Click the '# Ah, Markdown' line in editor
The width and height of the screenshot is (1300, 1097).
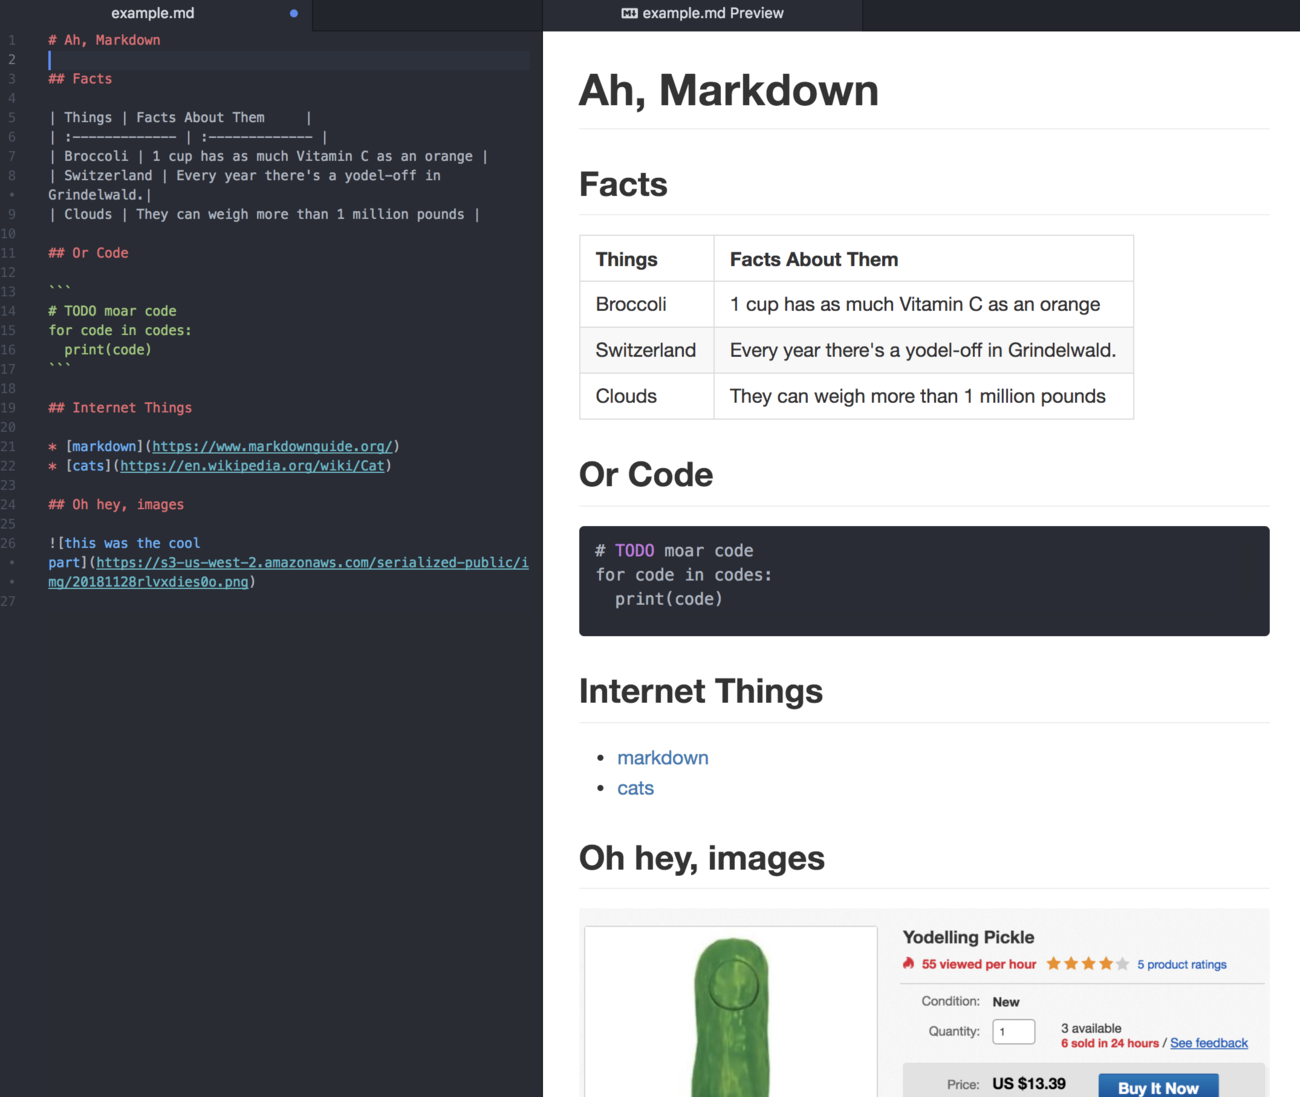pos(104,40)
